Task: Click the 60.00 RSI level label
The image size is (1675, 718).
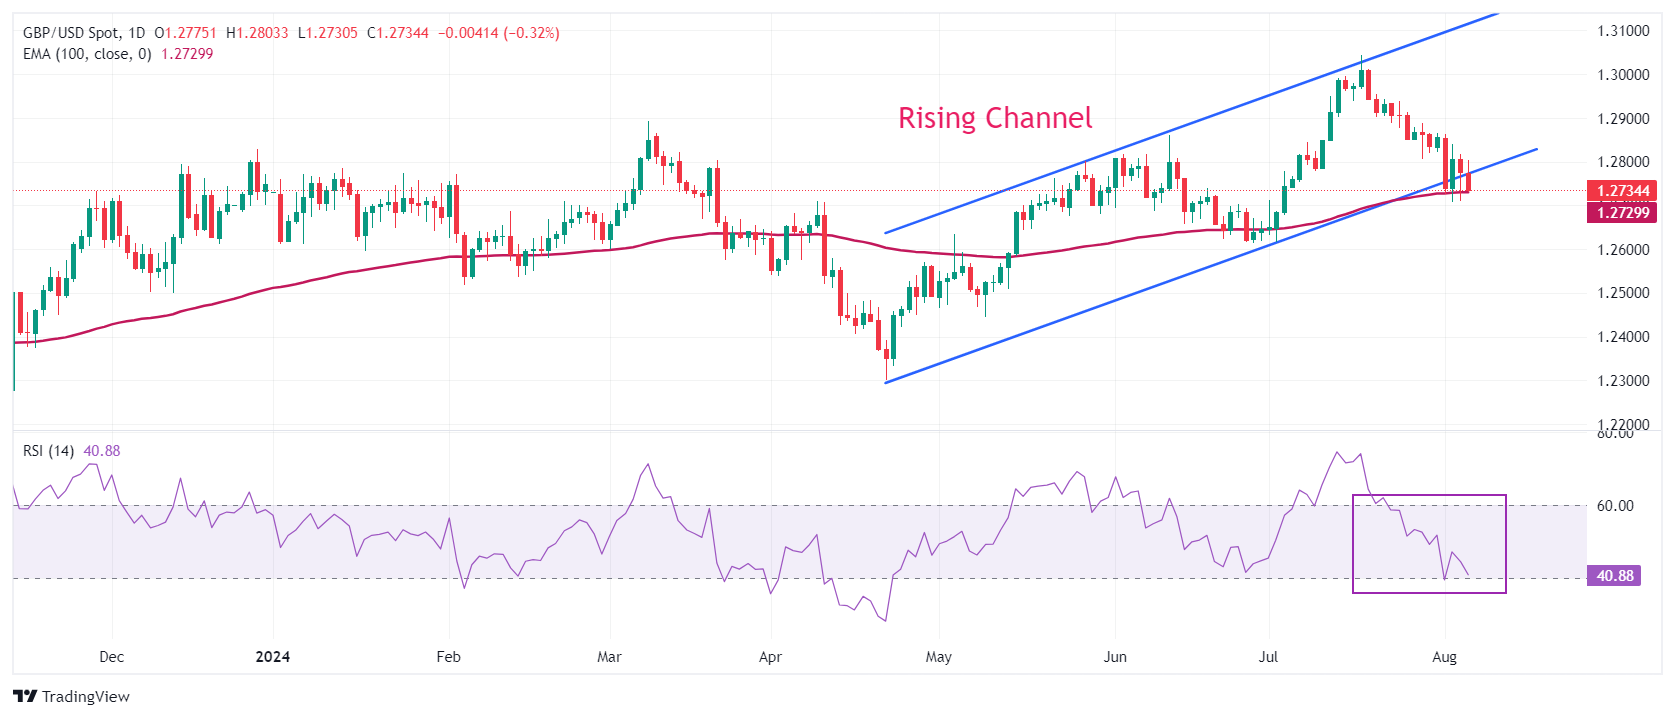Action: [x=1615, y=506]
